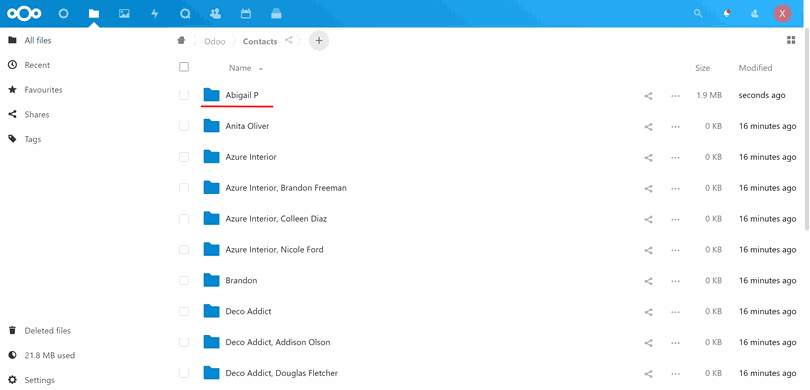The image size is (810, 390).
Task: Open the Abigail P folder
Action: coord(242,95)
